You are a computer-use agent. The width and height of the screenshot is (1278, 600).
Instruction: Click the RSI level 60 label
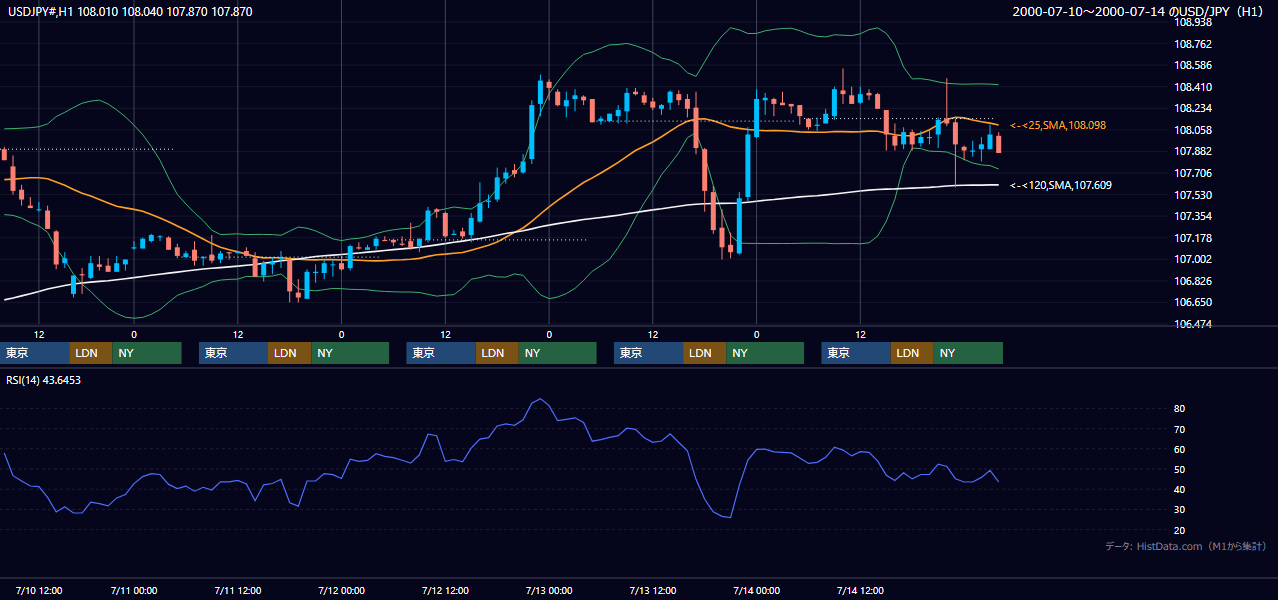coord(1180,449)
